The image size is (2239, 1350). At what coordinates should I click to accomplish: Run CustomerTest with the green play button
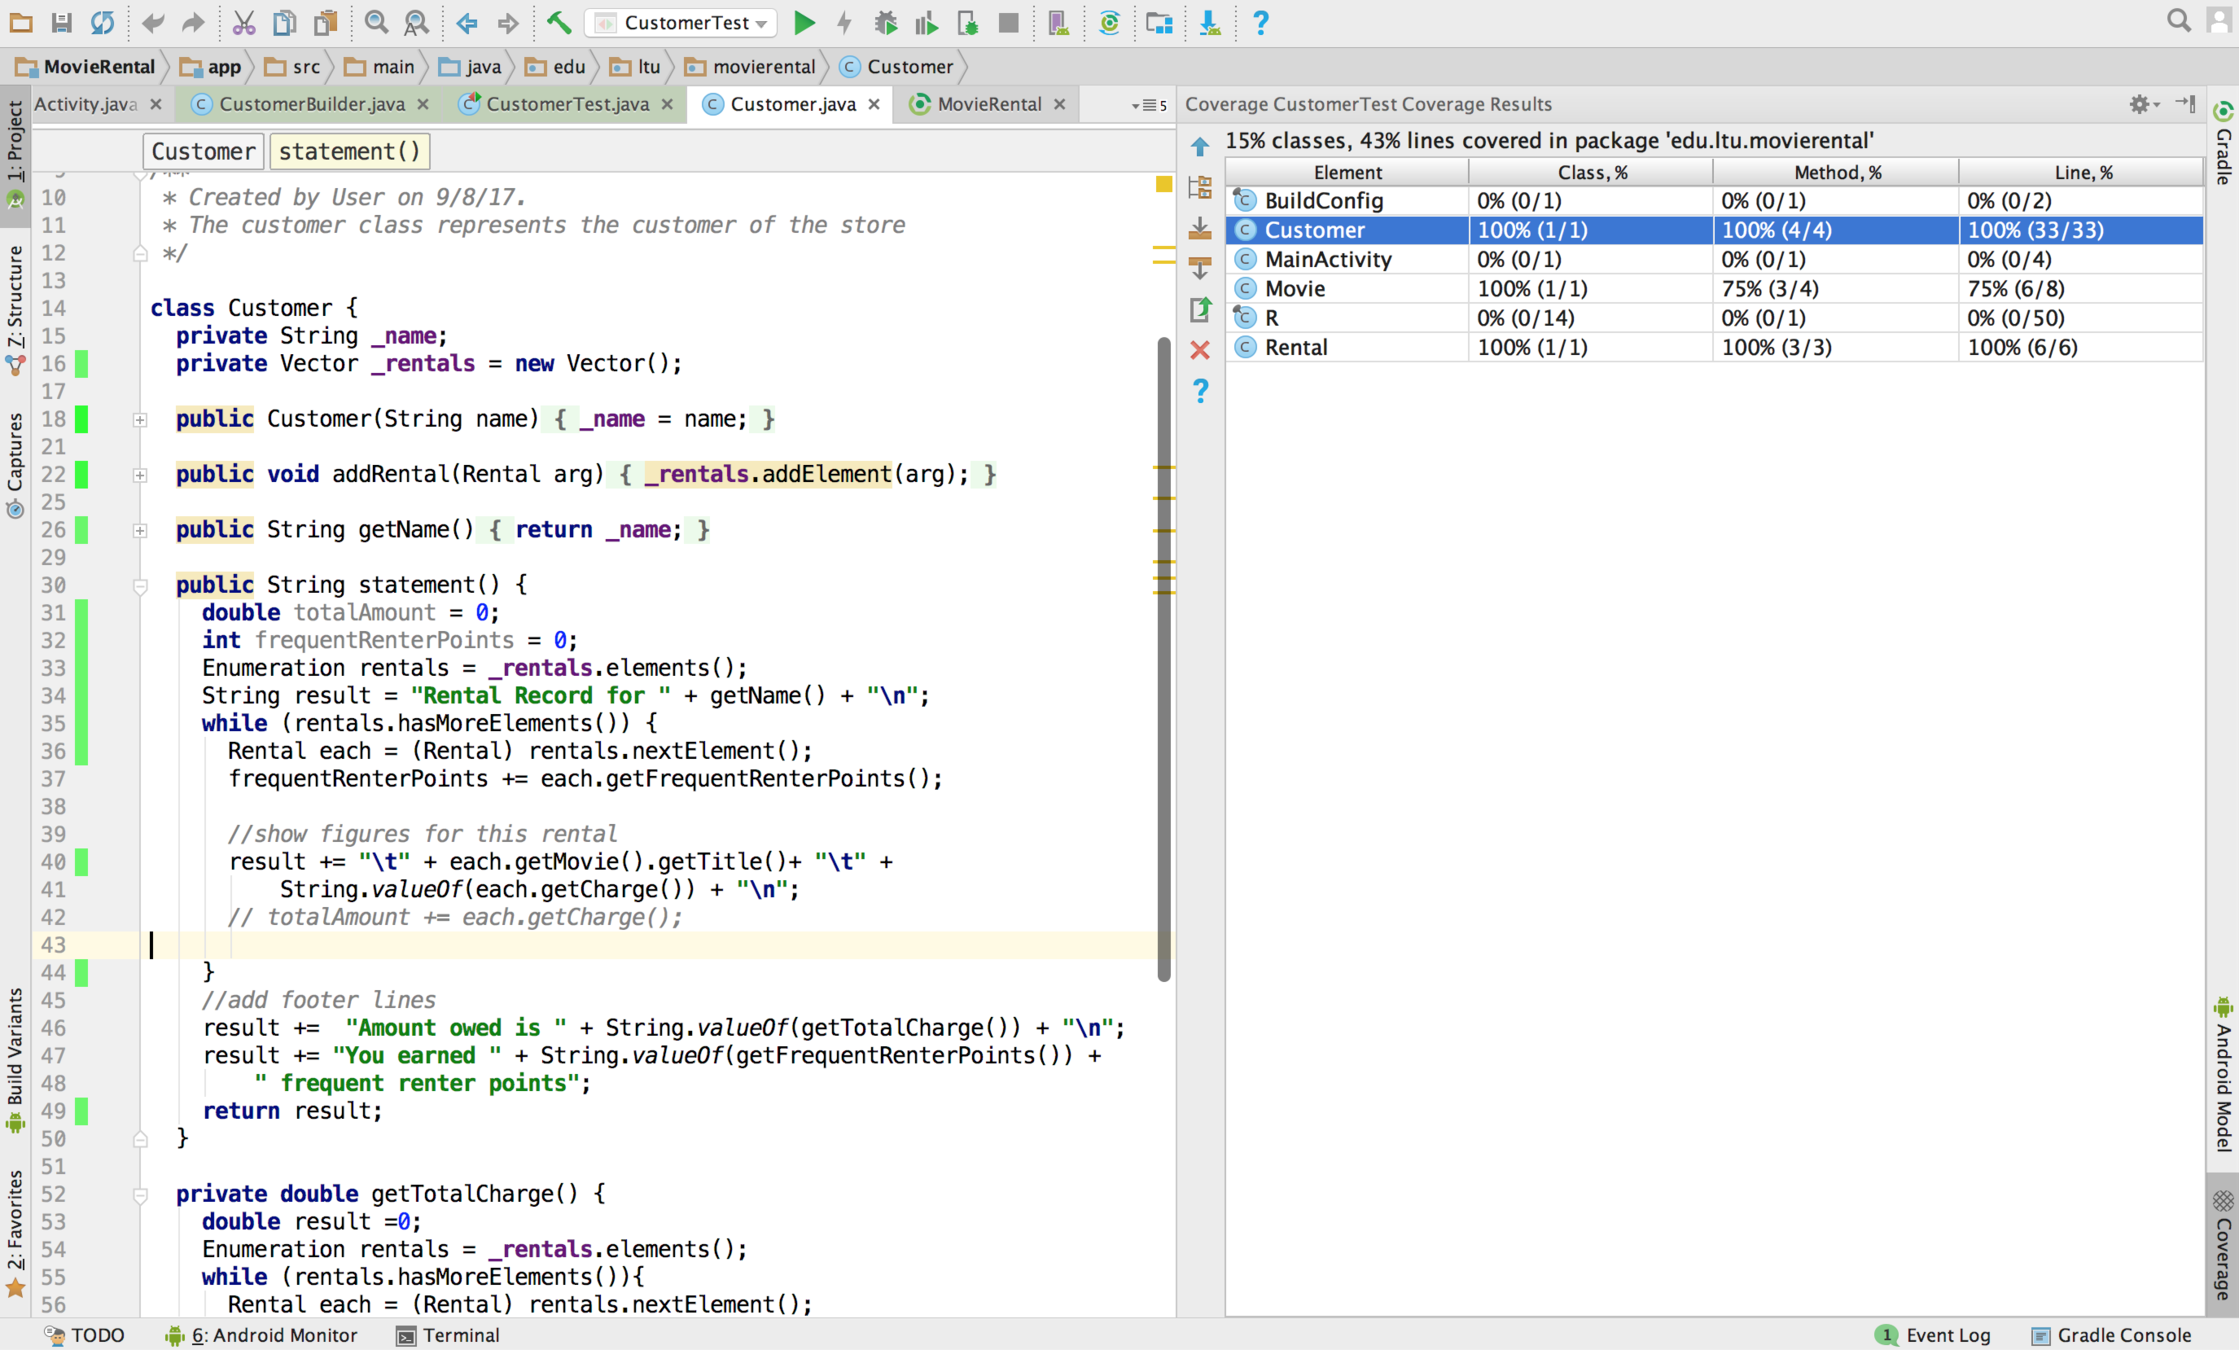point(804,22)
